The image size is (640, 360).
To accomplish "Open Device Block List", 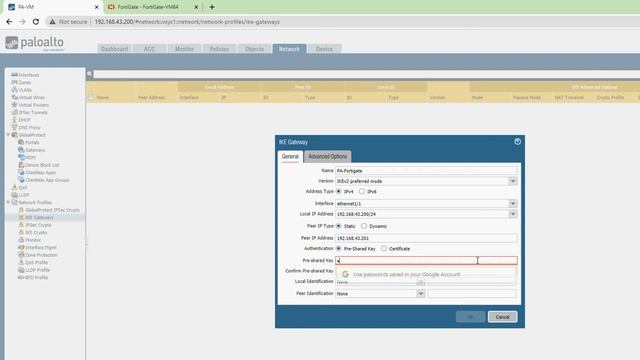I will [x=42, y=165].
